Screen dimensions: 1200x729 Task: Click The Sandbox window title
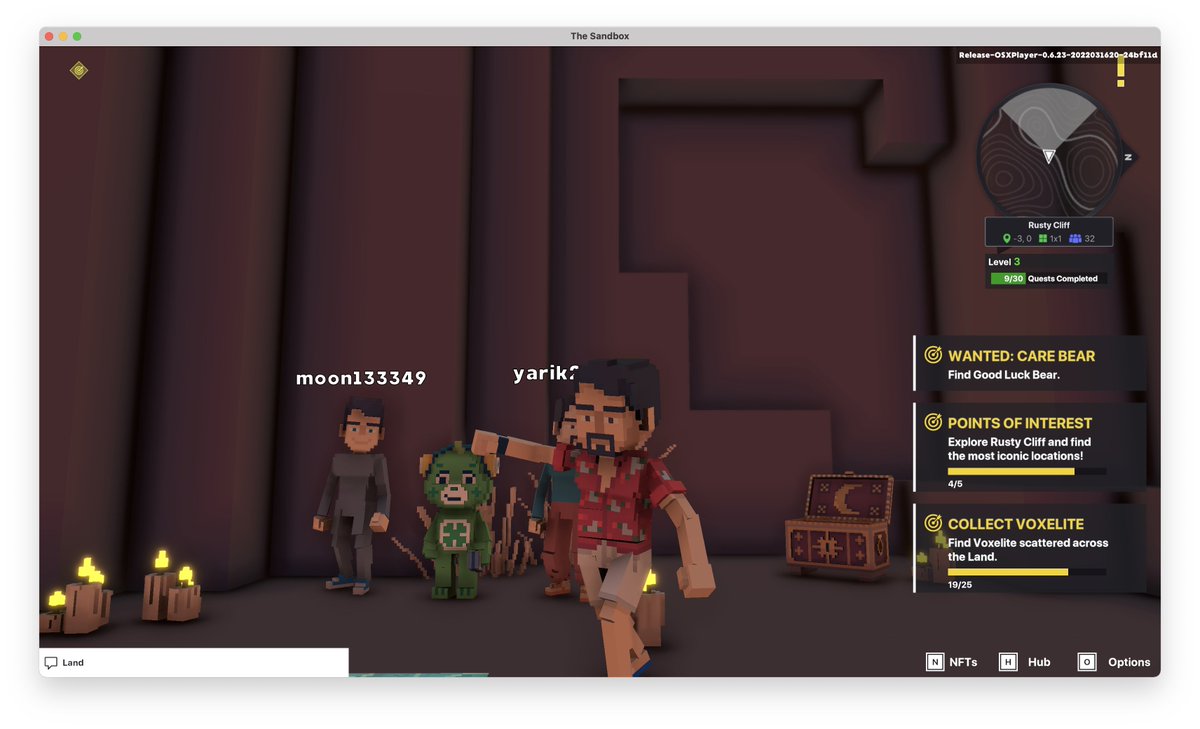(x=600, y=36)
